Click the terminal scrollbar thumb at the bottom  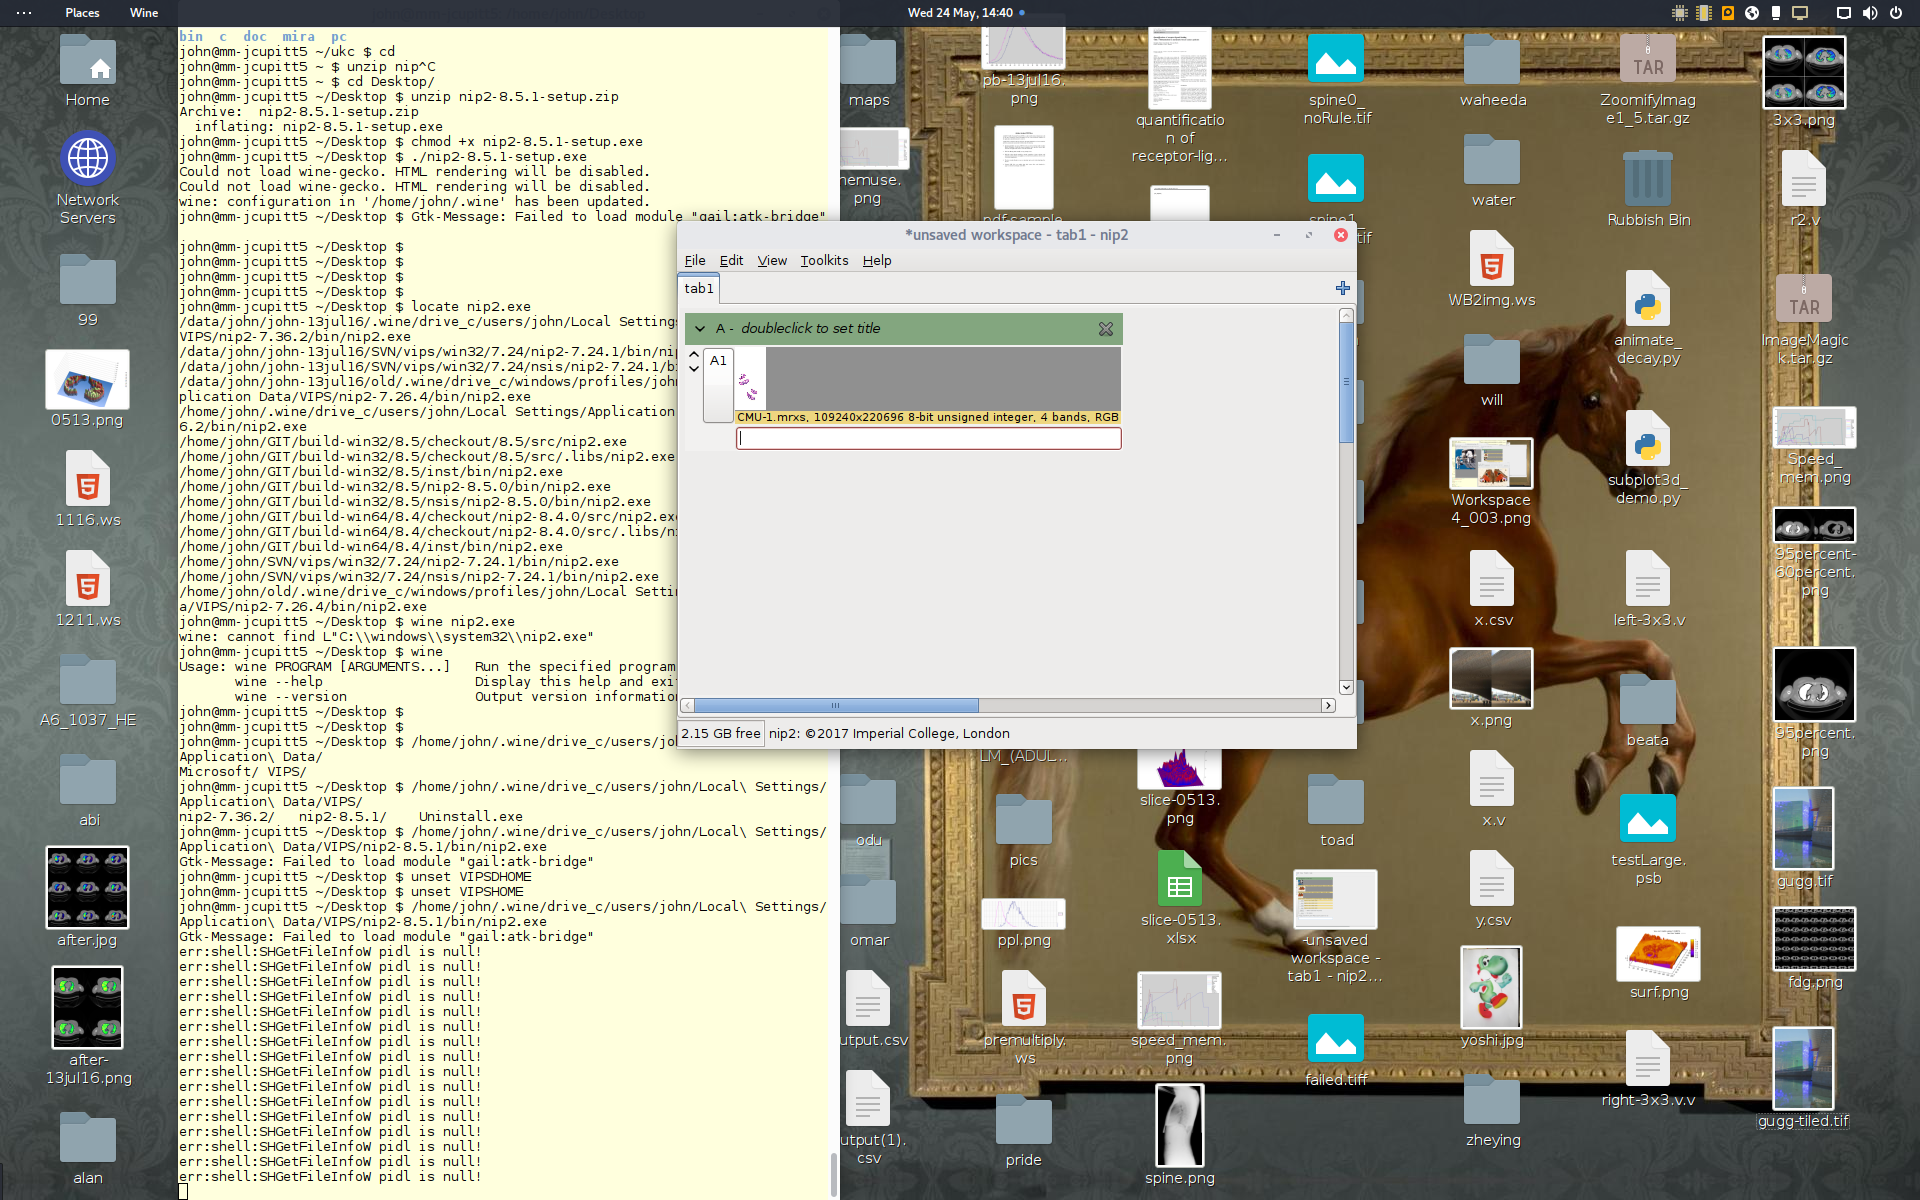point(834,1174)
